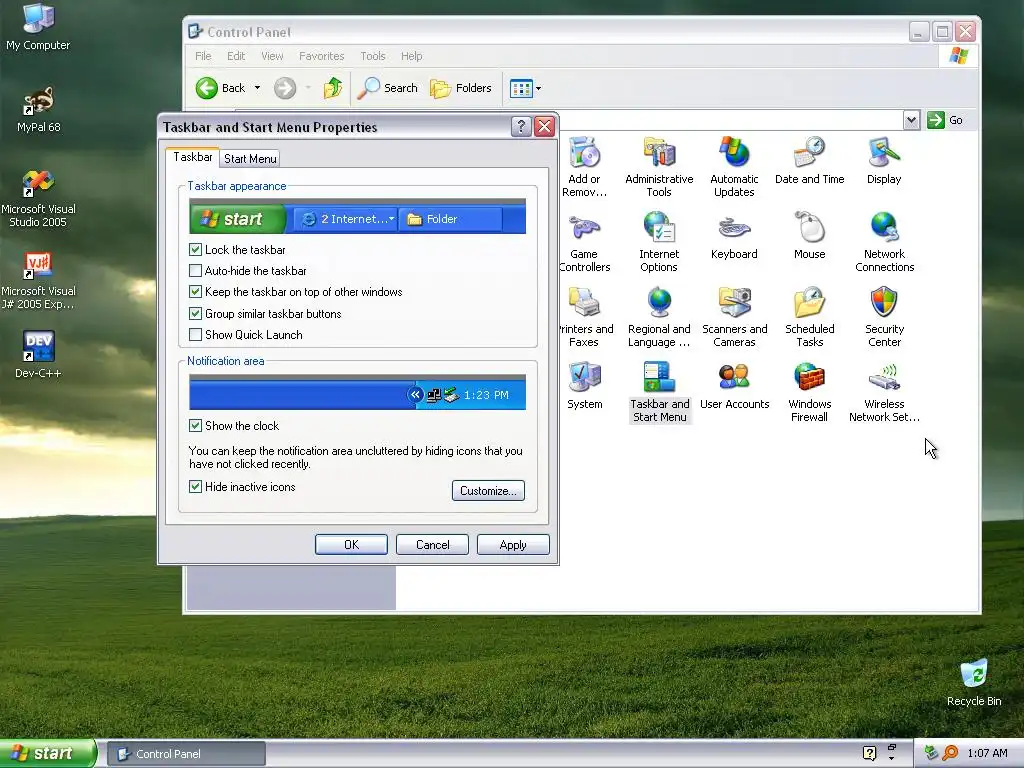Viewport: 1024px width, 768px height.
Task: Click the Customize... button
Action: 488,490
